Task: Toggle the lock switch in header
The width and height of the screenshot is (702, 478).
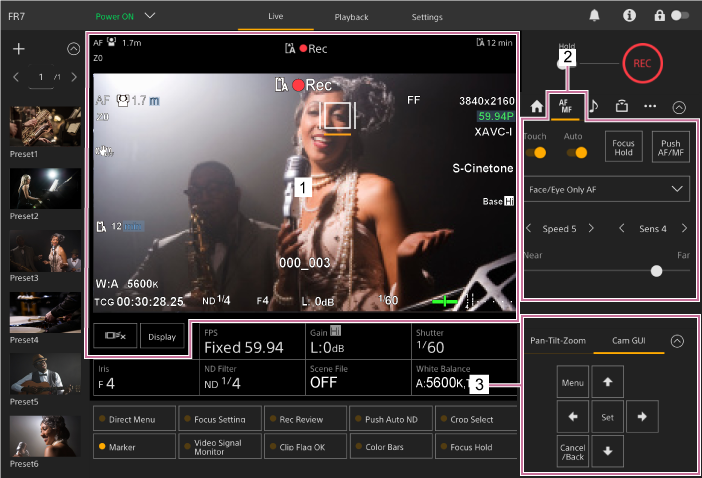Action: click(x=680, y=16)
